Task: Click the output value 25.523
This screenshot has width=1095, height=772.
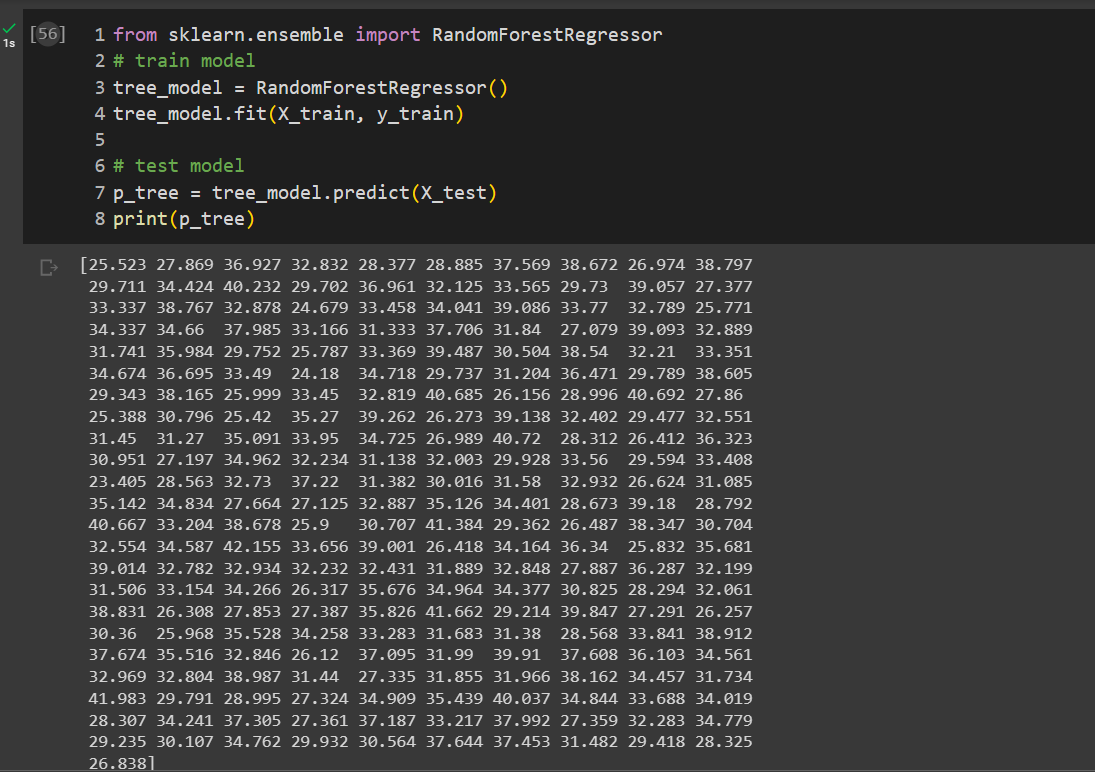Action: click(117, 265)
